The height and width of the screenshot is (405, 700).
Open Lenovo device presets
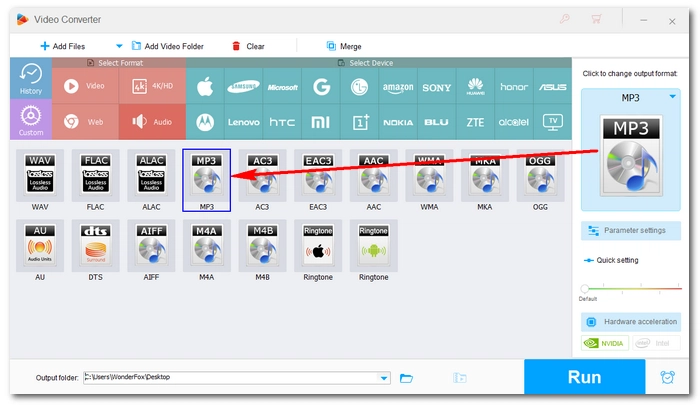coord(243,122)
